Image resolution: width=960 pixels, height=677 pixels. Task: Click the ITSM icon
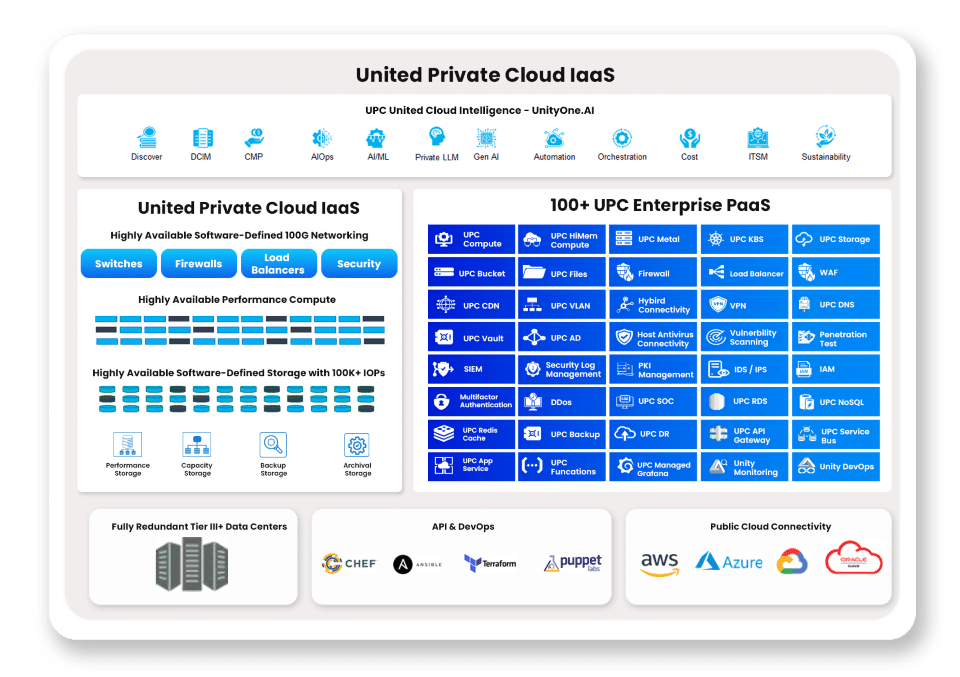pos(757,138)
